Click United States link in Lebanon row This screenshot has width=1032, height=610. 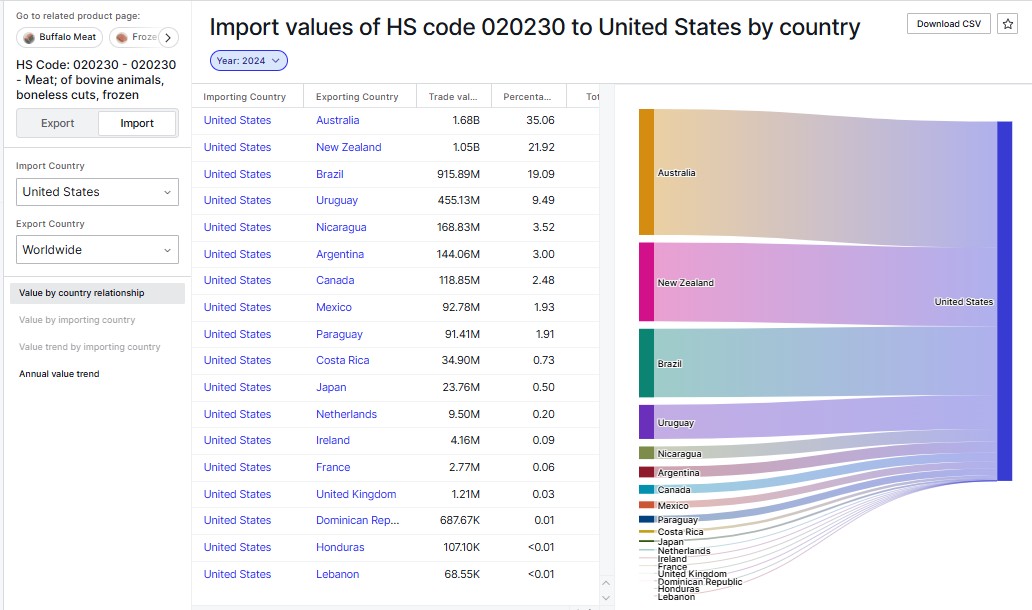[237, 574]
